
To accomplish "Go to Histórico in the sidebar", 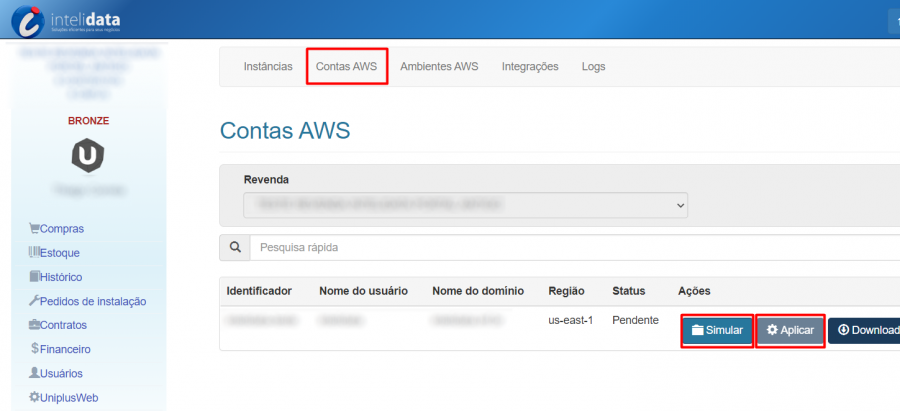I will 60,277.
